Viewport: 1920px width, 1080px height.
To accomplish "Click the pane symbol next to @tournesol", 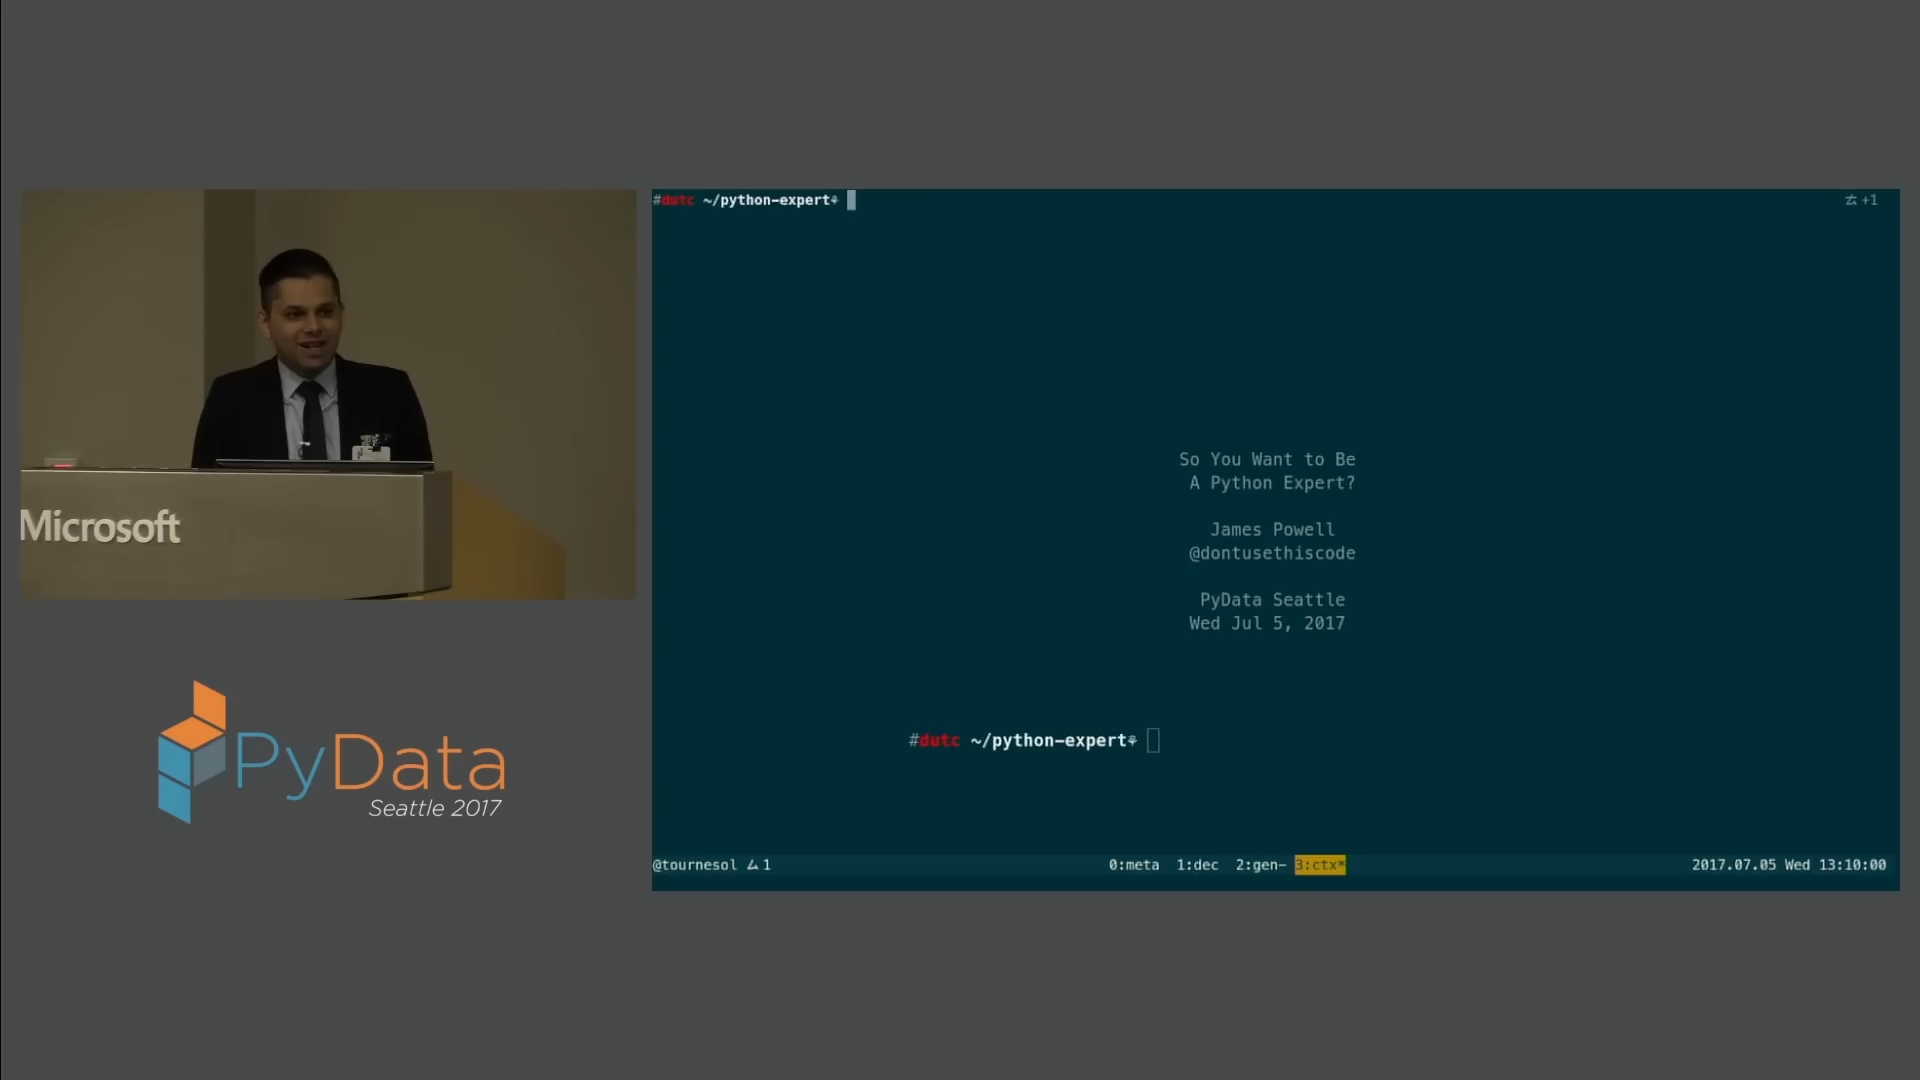I will coord(753,864).
